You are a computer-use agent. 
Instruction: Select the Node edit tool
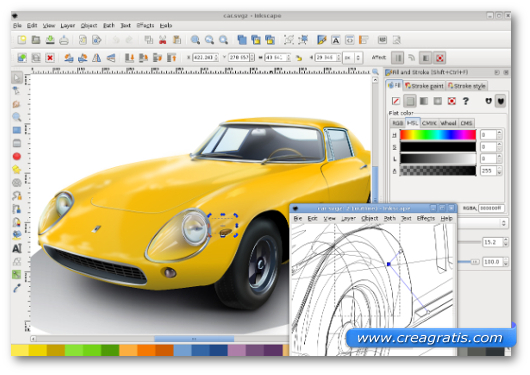pyautogui.click(x=17, y=91)
